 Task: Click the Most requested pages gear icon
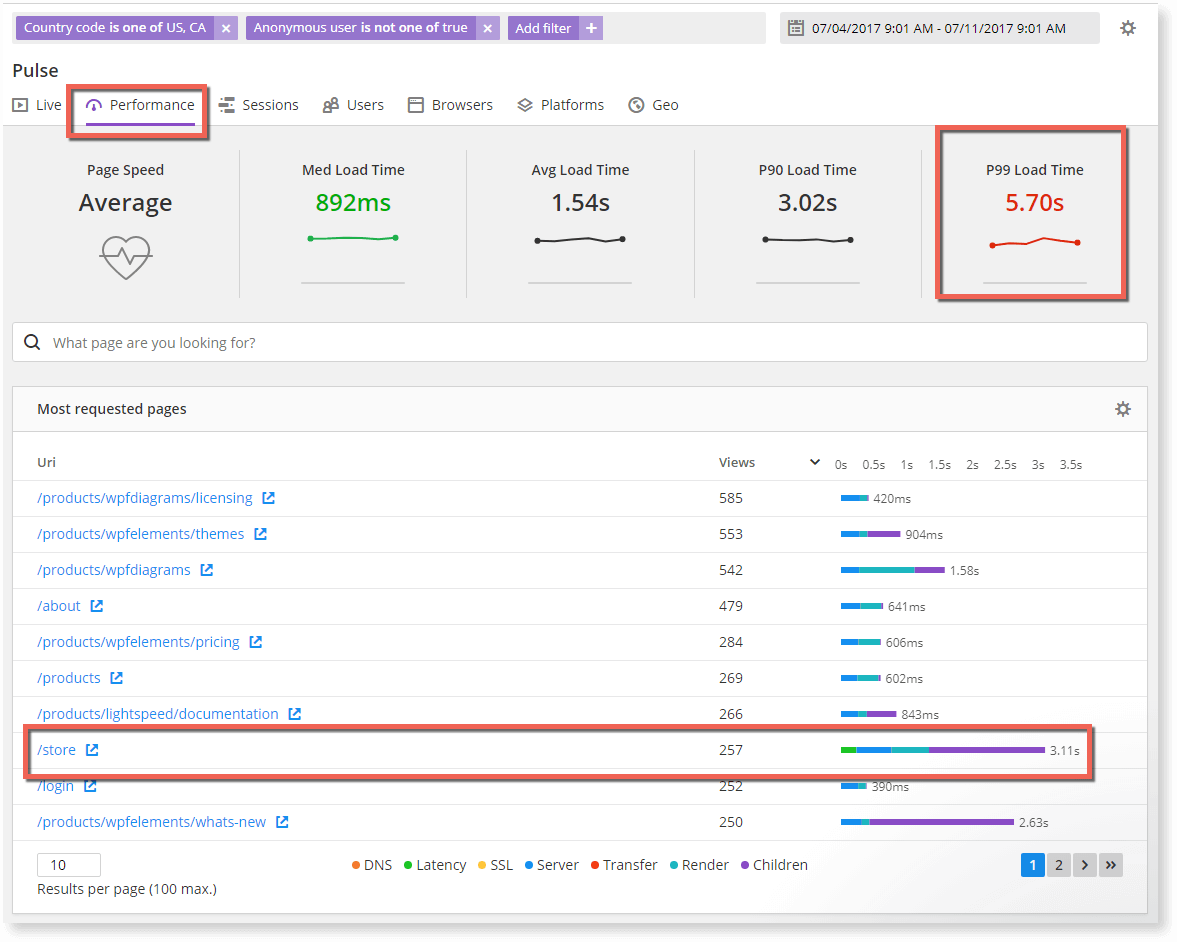pos(1123,409)
